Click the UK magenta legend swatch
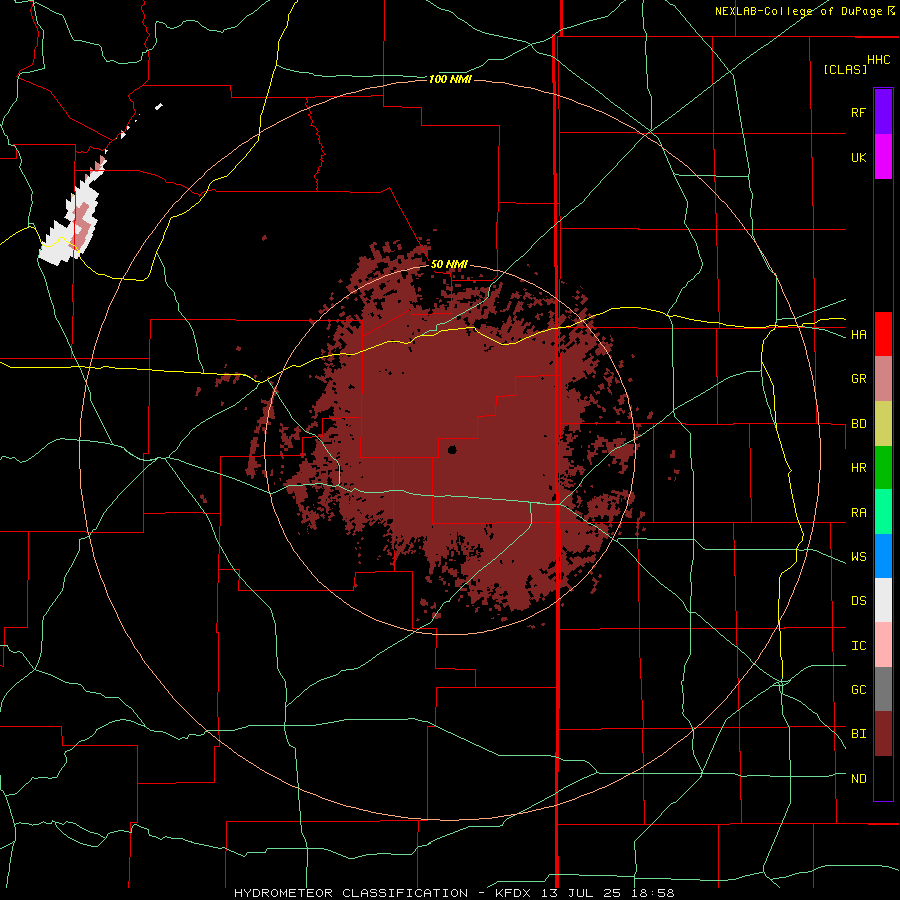This screenshot has height=900, width=900. pos(883,157)
